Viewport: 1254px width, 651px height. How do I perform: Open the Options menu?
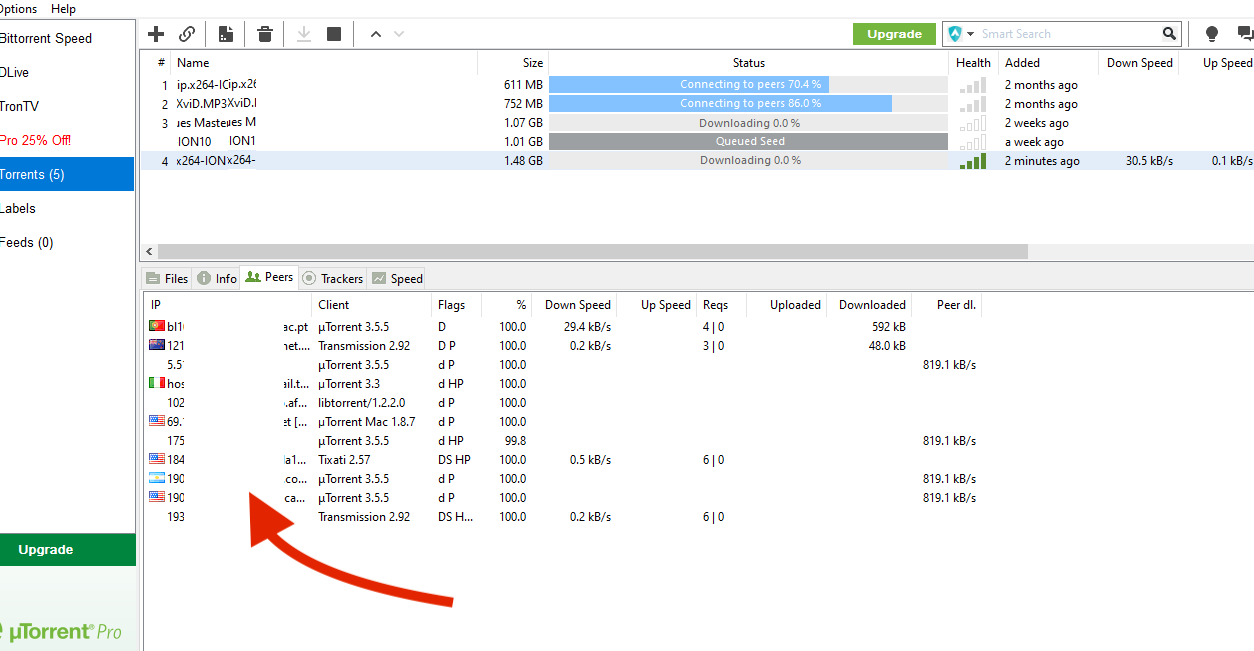click(x=18, y=9)
